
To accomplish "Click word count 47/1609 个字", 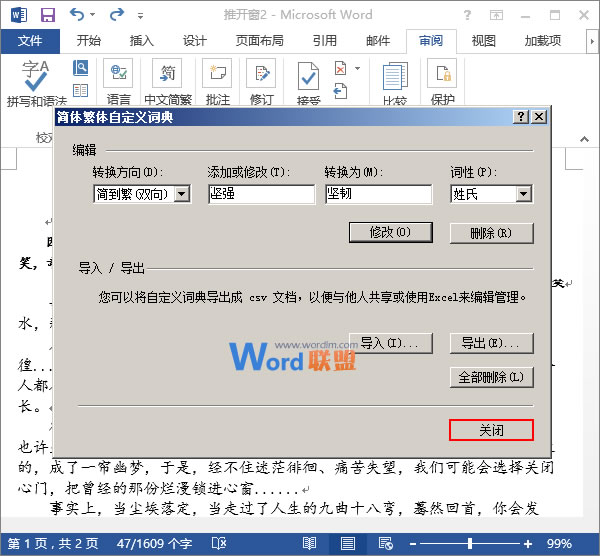I will coord(154,543).
